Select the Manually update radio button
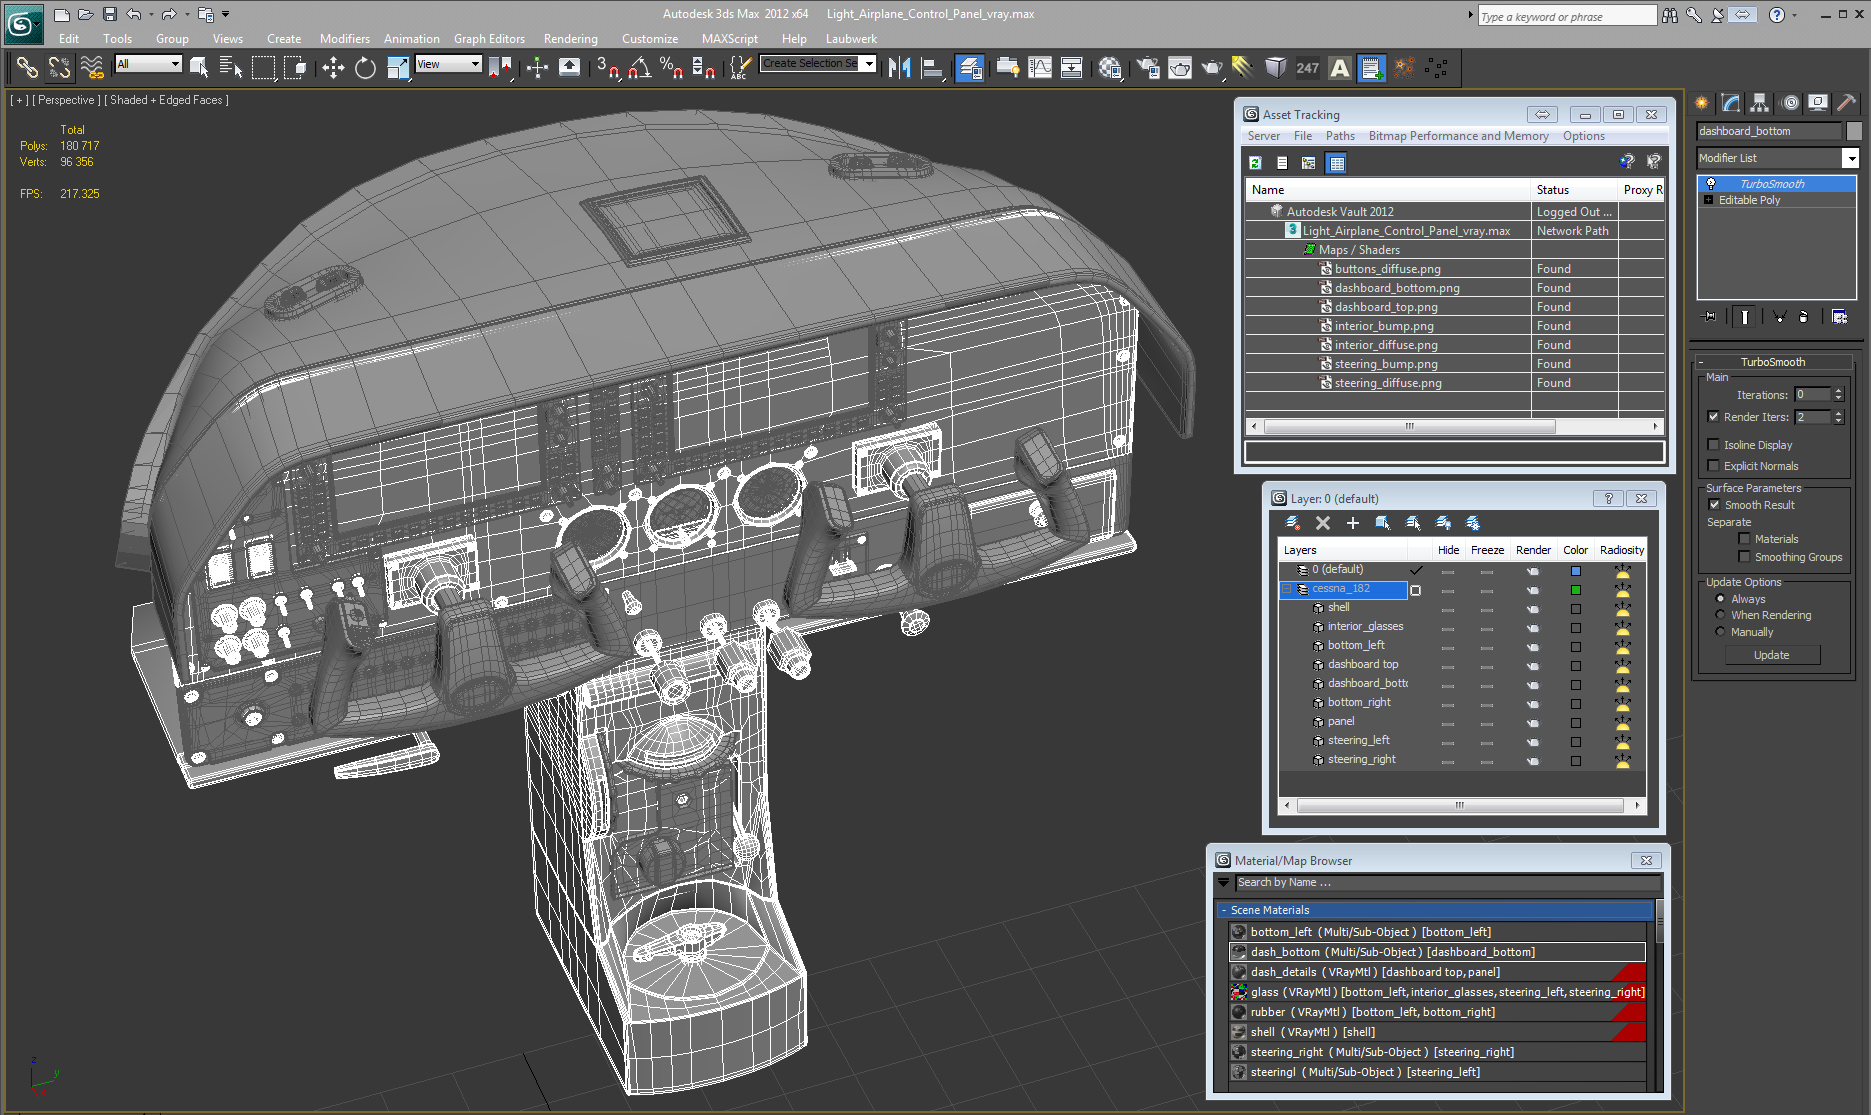 click(x=1720, y=632)
